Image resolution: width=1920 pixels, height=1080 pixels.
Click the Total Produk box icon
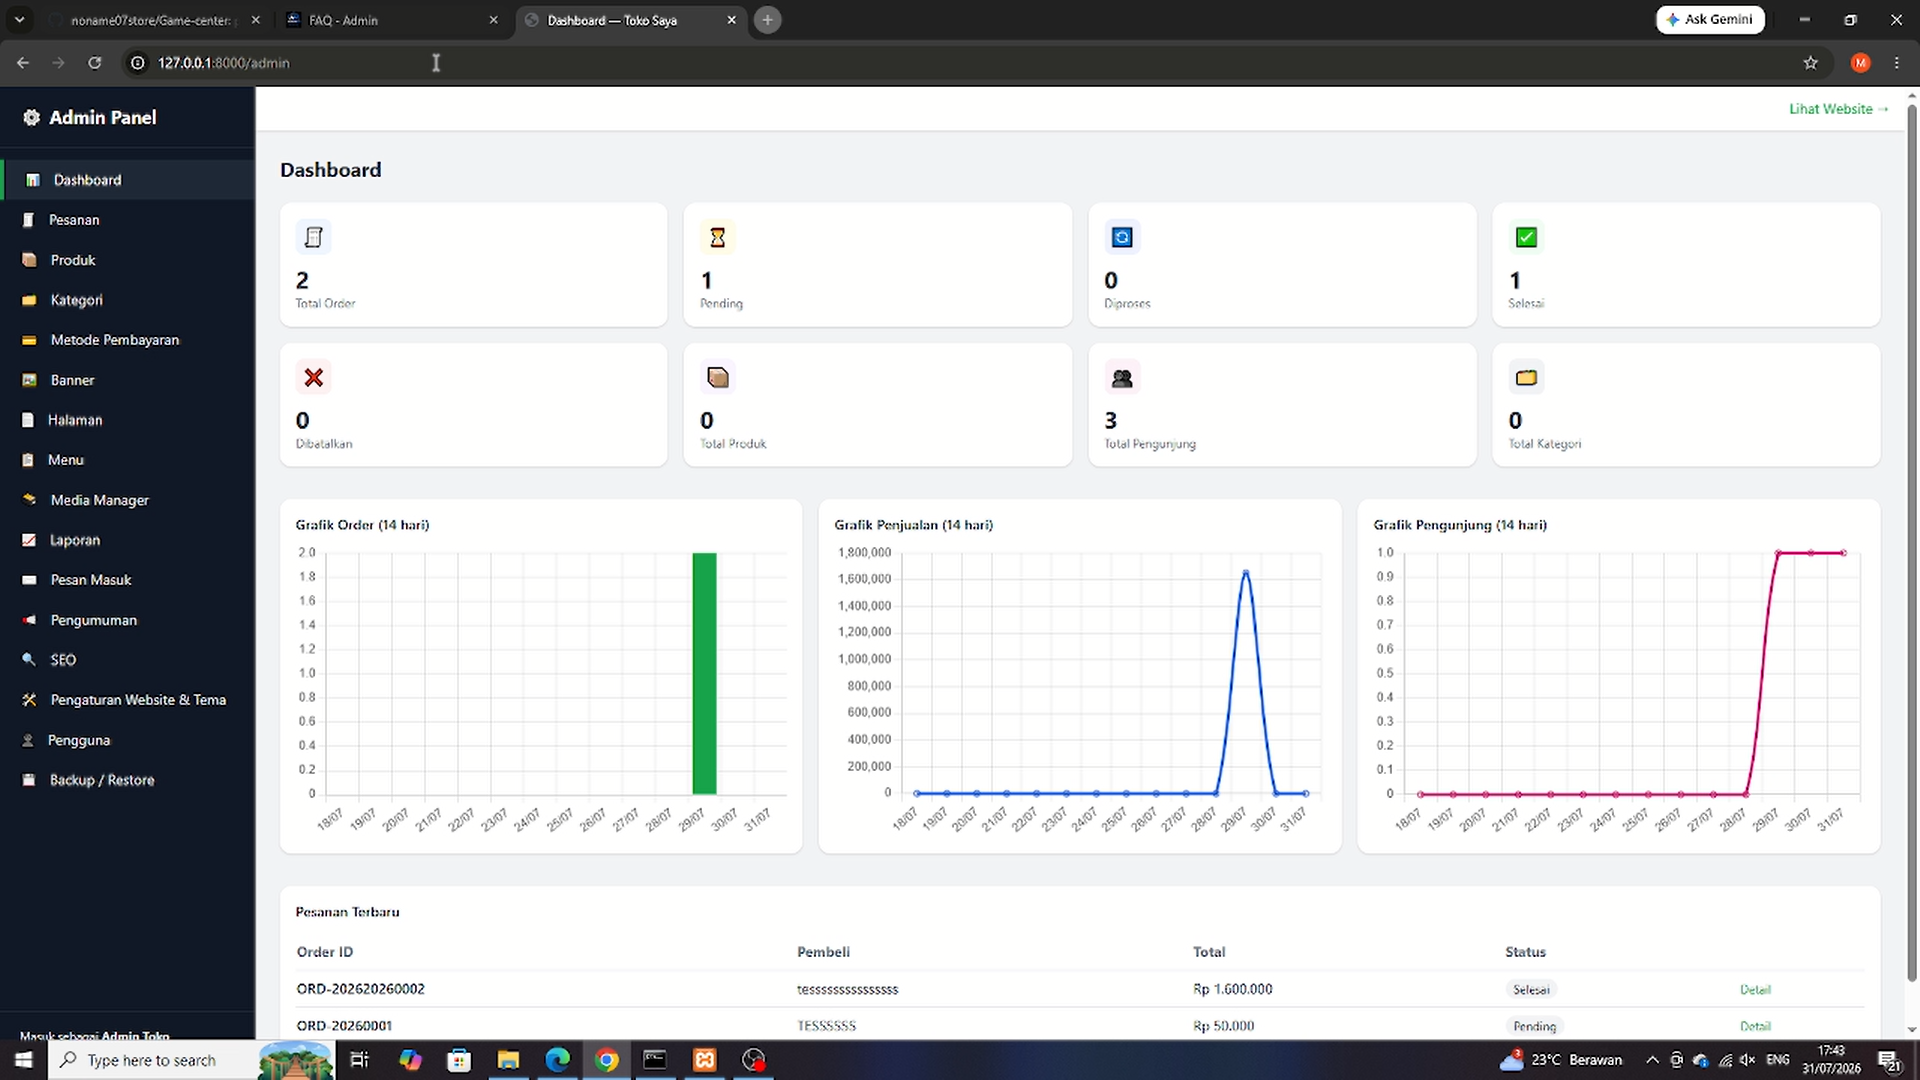(717, 377)
